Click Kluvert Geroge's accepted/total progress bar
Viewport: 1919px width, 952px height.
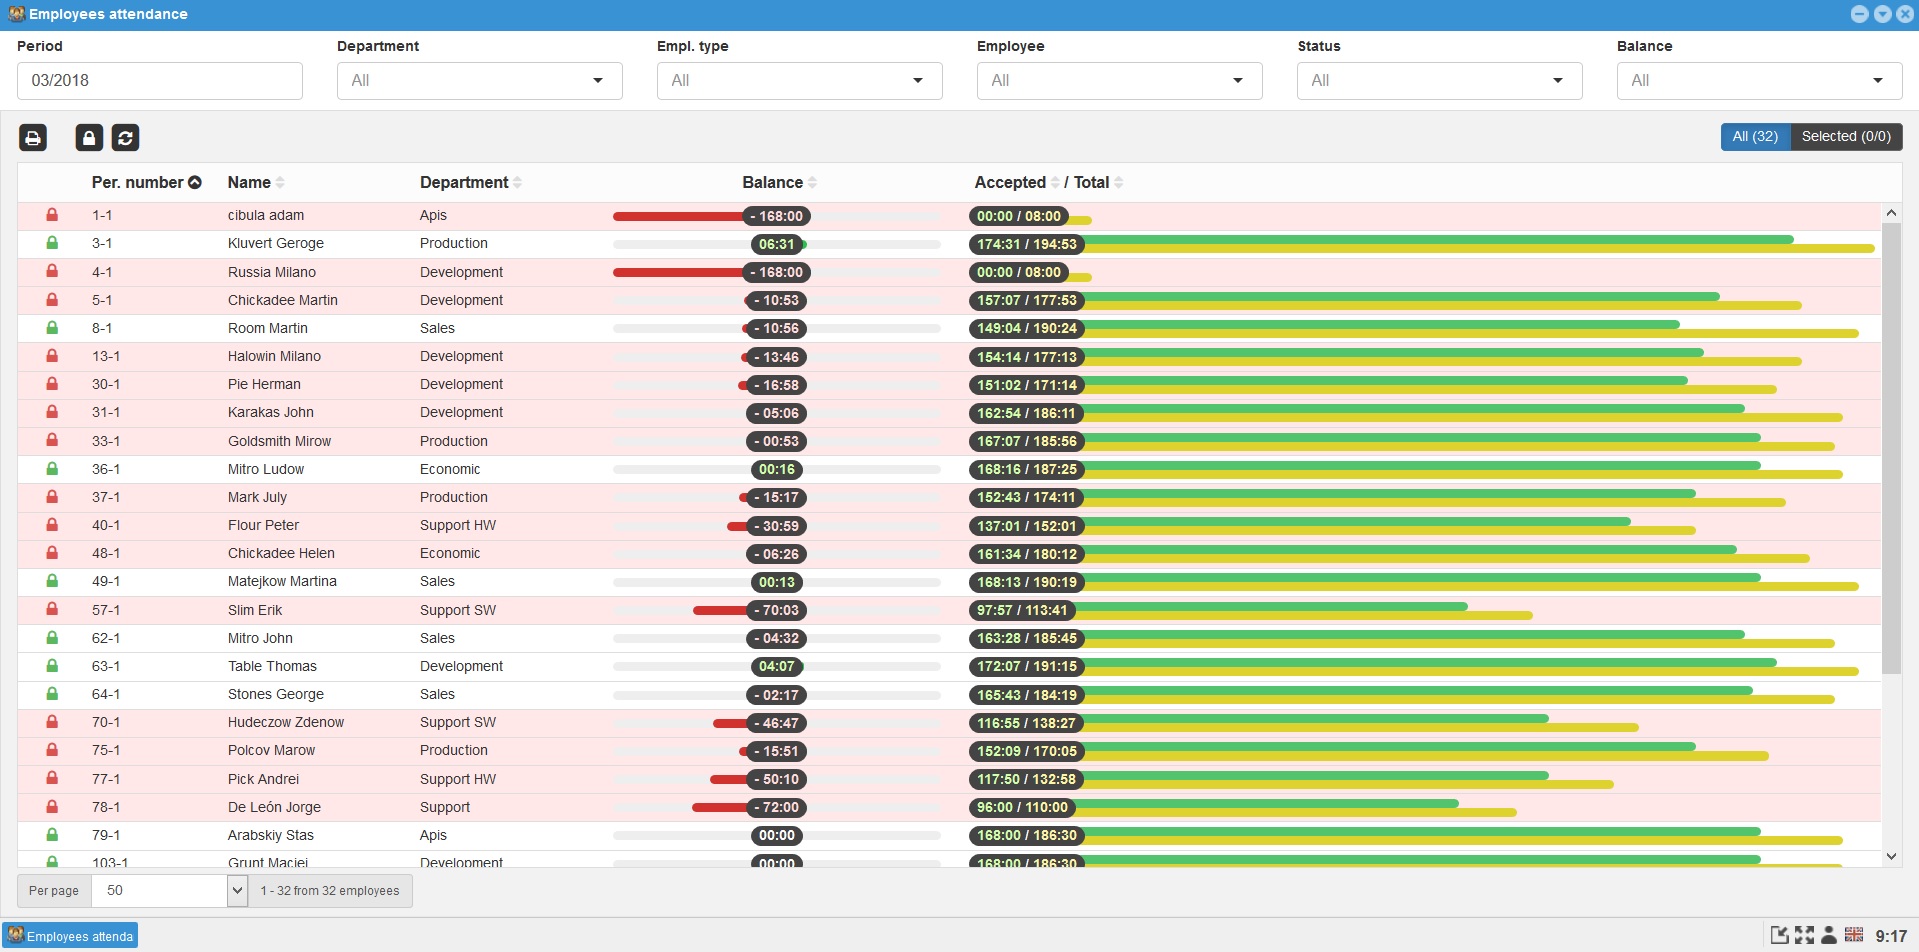point(1422,244)
